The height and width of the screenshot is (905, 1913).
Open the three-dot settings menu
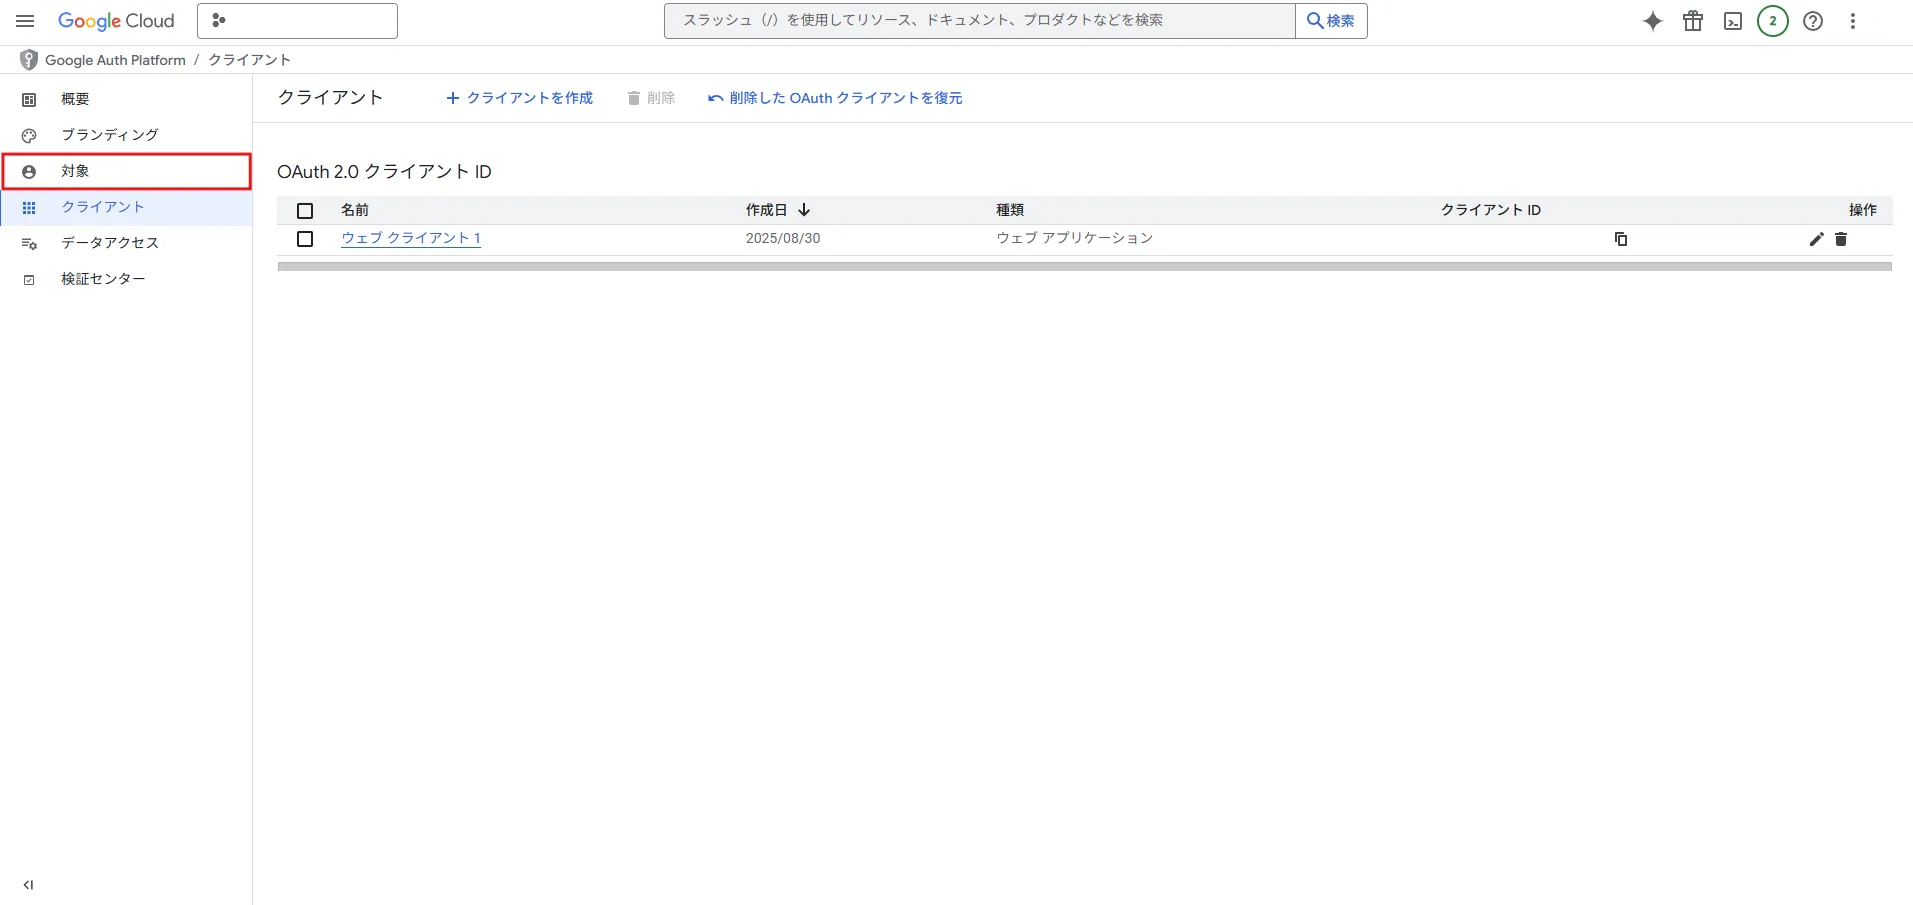coord(1853,21)
